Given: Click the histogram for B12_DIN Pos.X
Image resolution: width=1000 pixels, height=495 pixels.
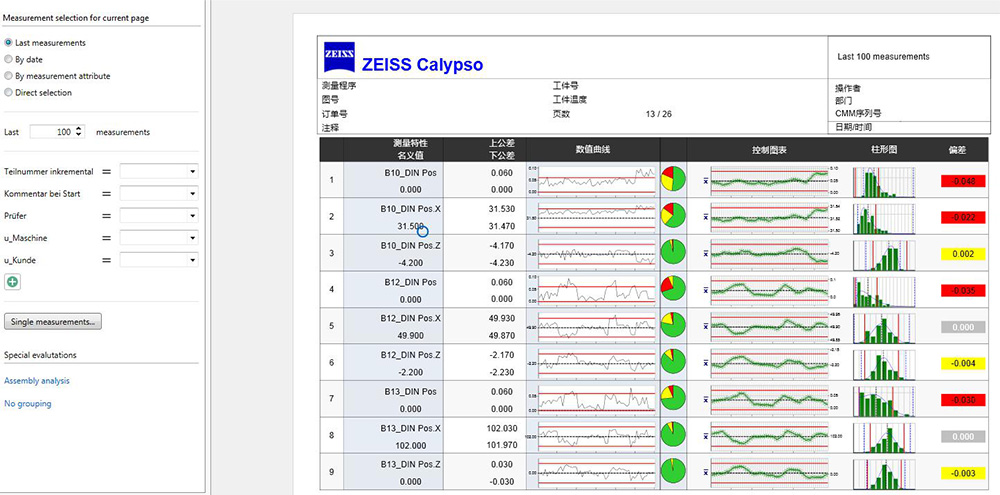Looking at the screenshot, I should pyautogui.click(x=884, y=327).
